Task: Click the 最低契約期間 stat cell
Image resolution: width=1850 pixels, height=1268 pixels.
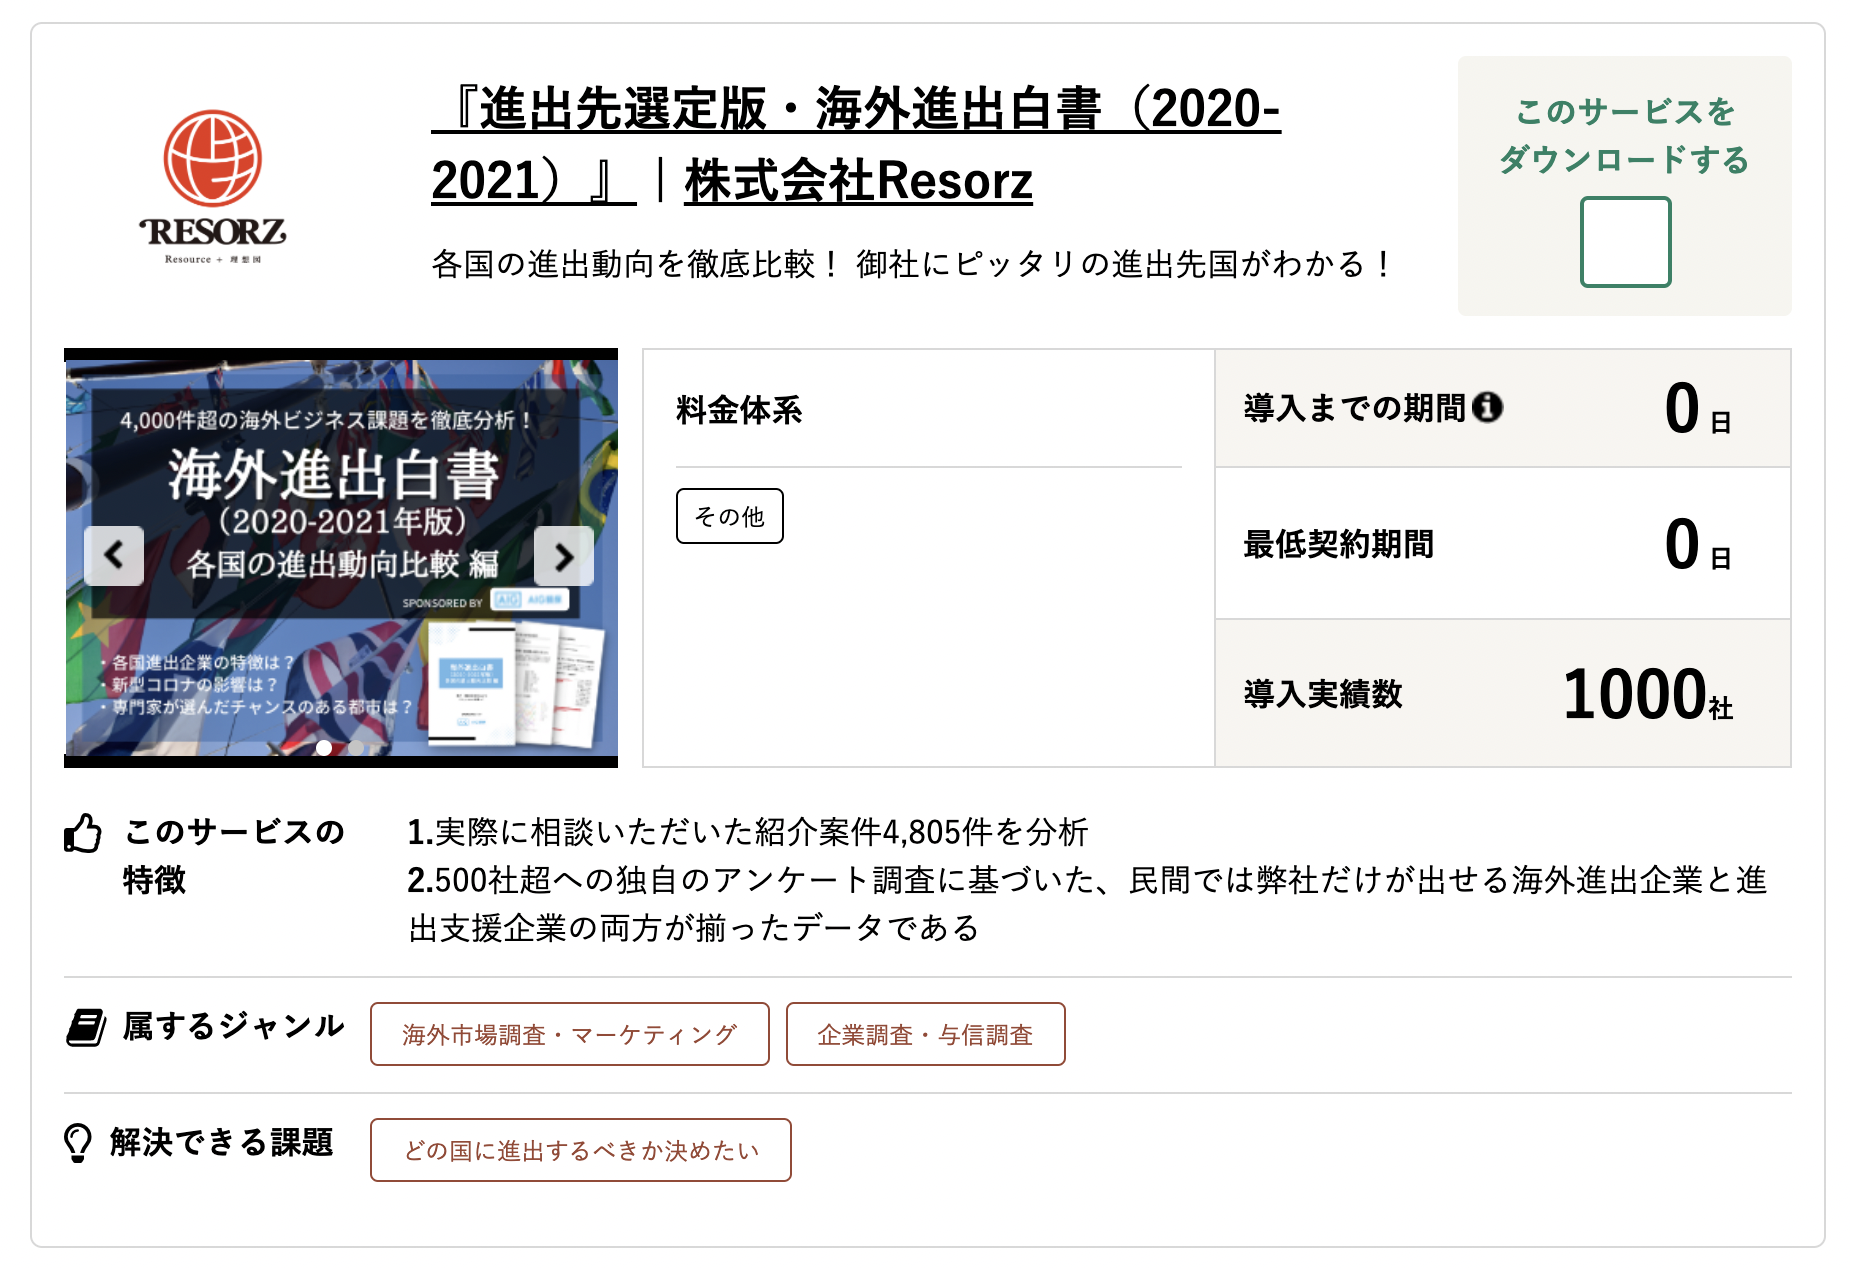Action: coord(1502,543)
